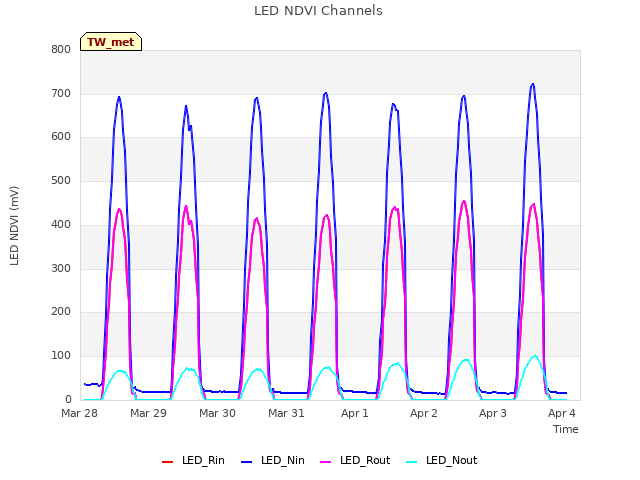Toggle the LED_Rin legend entry
This screenshot has height=480, width=640.
point(193,461)
